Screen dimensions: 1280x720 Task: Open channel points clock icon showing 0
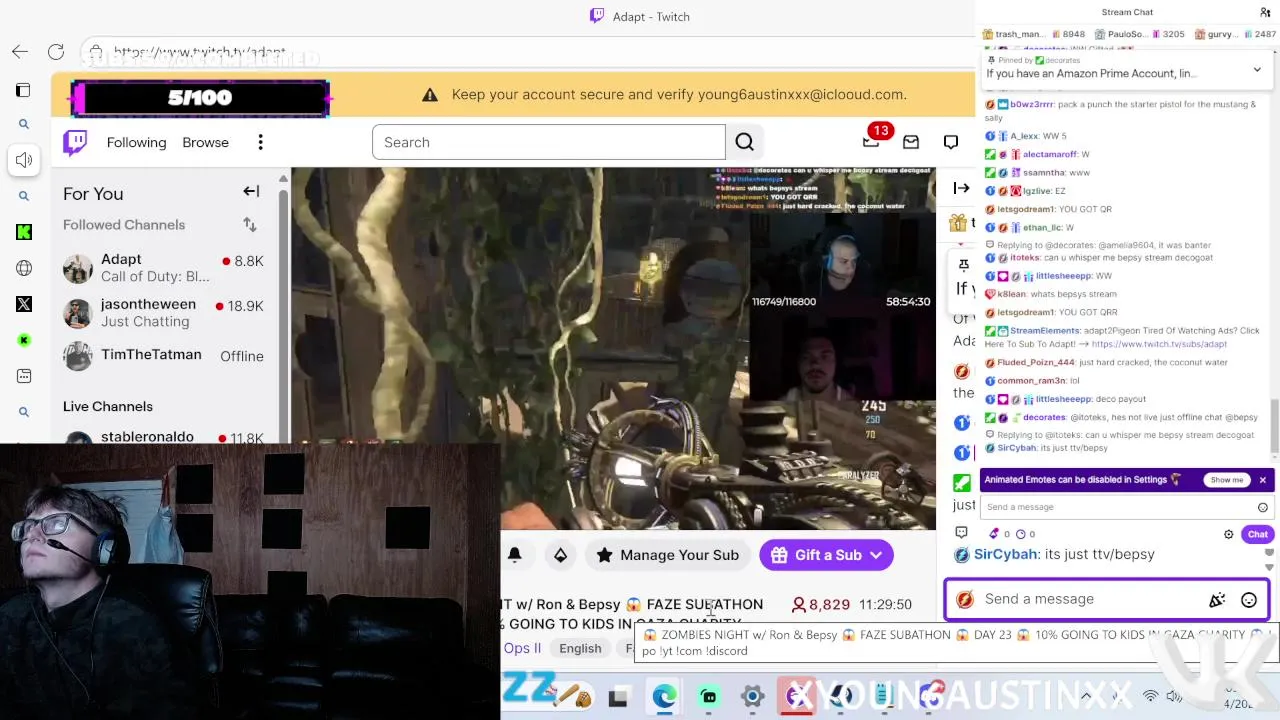coord(1025,534)
